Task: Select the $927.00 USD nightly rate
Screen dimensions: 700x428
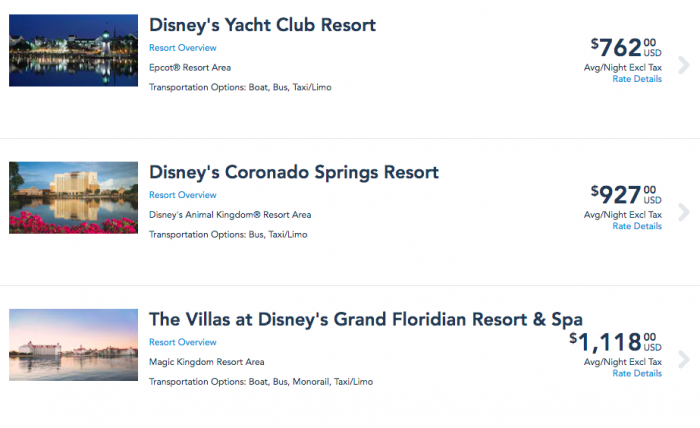Action: 625,194
